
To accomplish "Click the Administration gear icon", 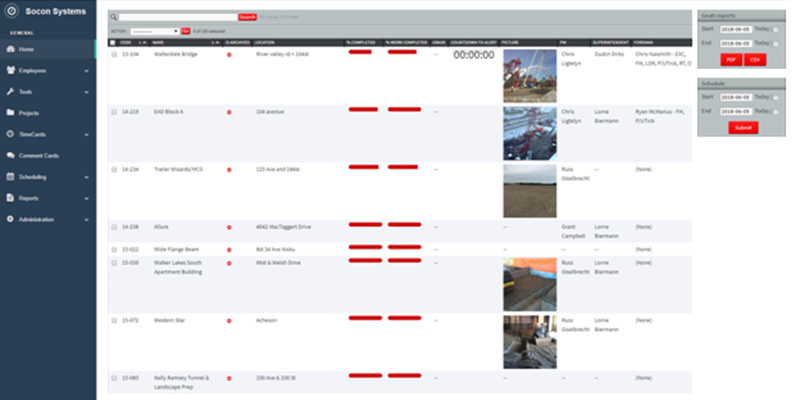I will point(9,219).
